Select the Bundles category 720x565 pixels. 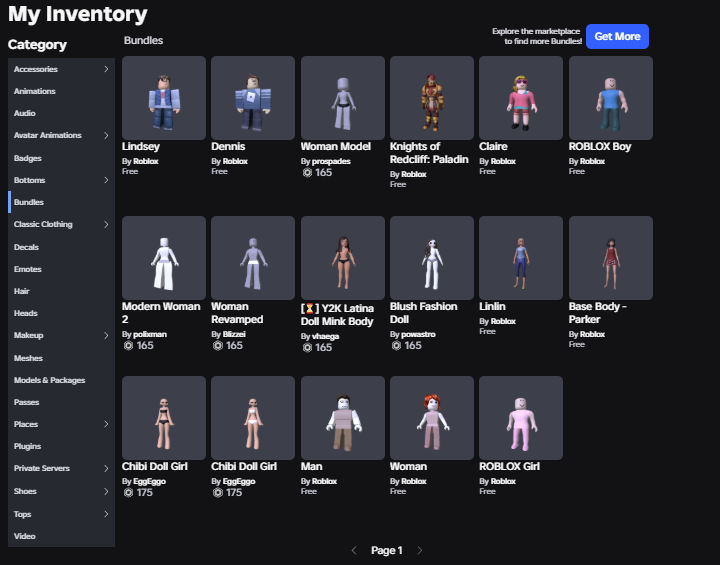click(61, 202)
